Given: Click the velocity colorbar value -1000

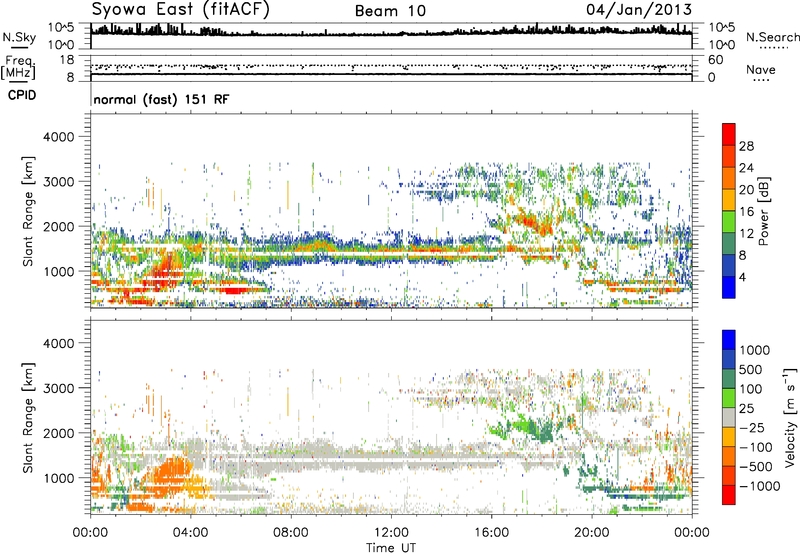Looking at the screenshot, I should coord(759,486).
